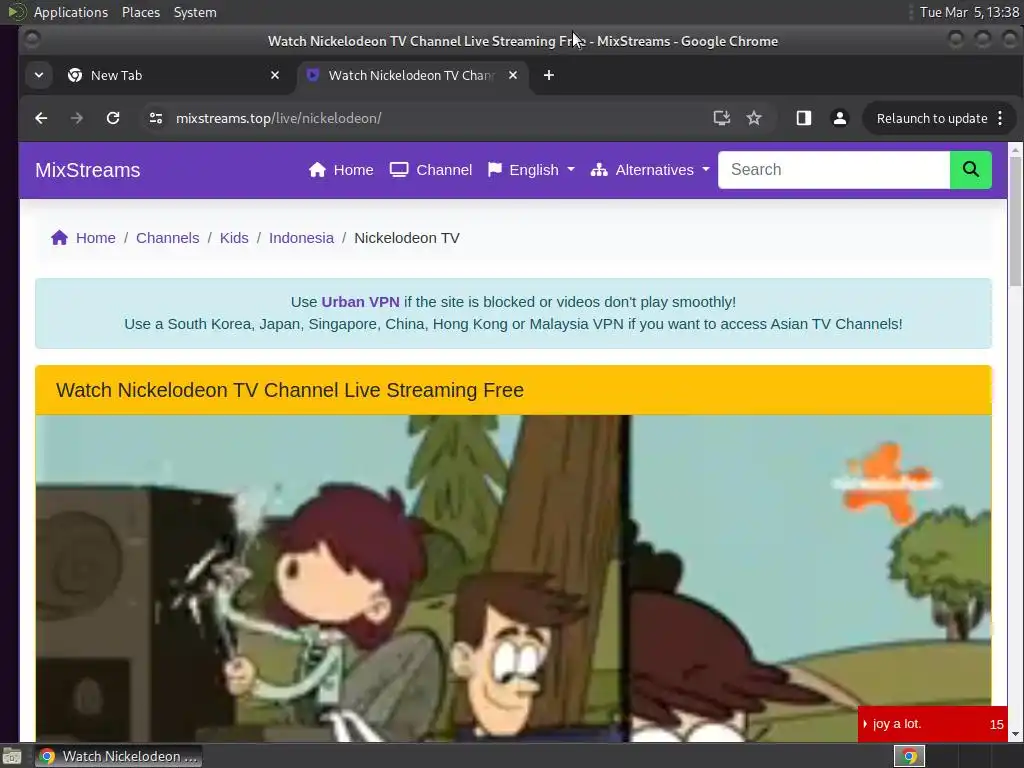Click the Search input field

click(x=834, y=170)
